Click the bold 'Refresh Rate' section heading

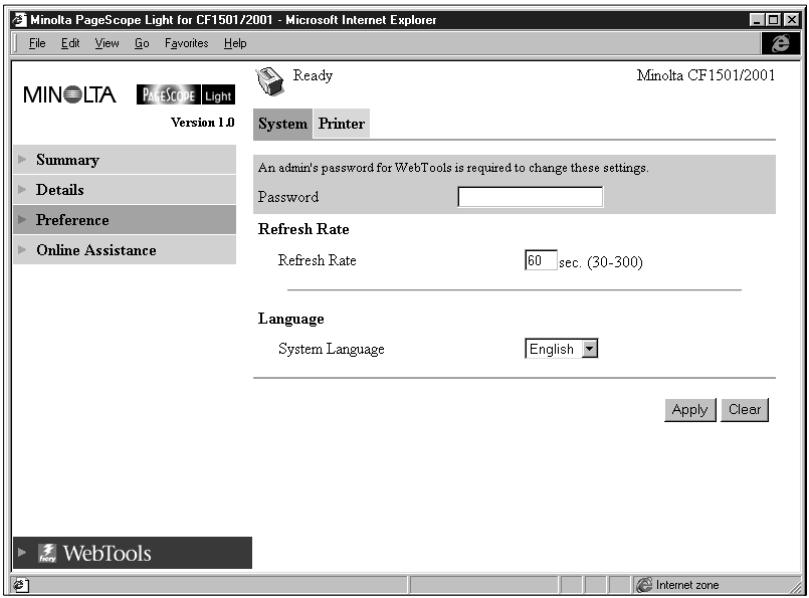(303, 229)
